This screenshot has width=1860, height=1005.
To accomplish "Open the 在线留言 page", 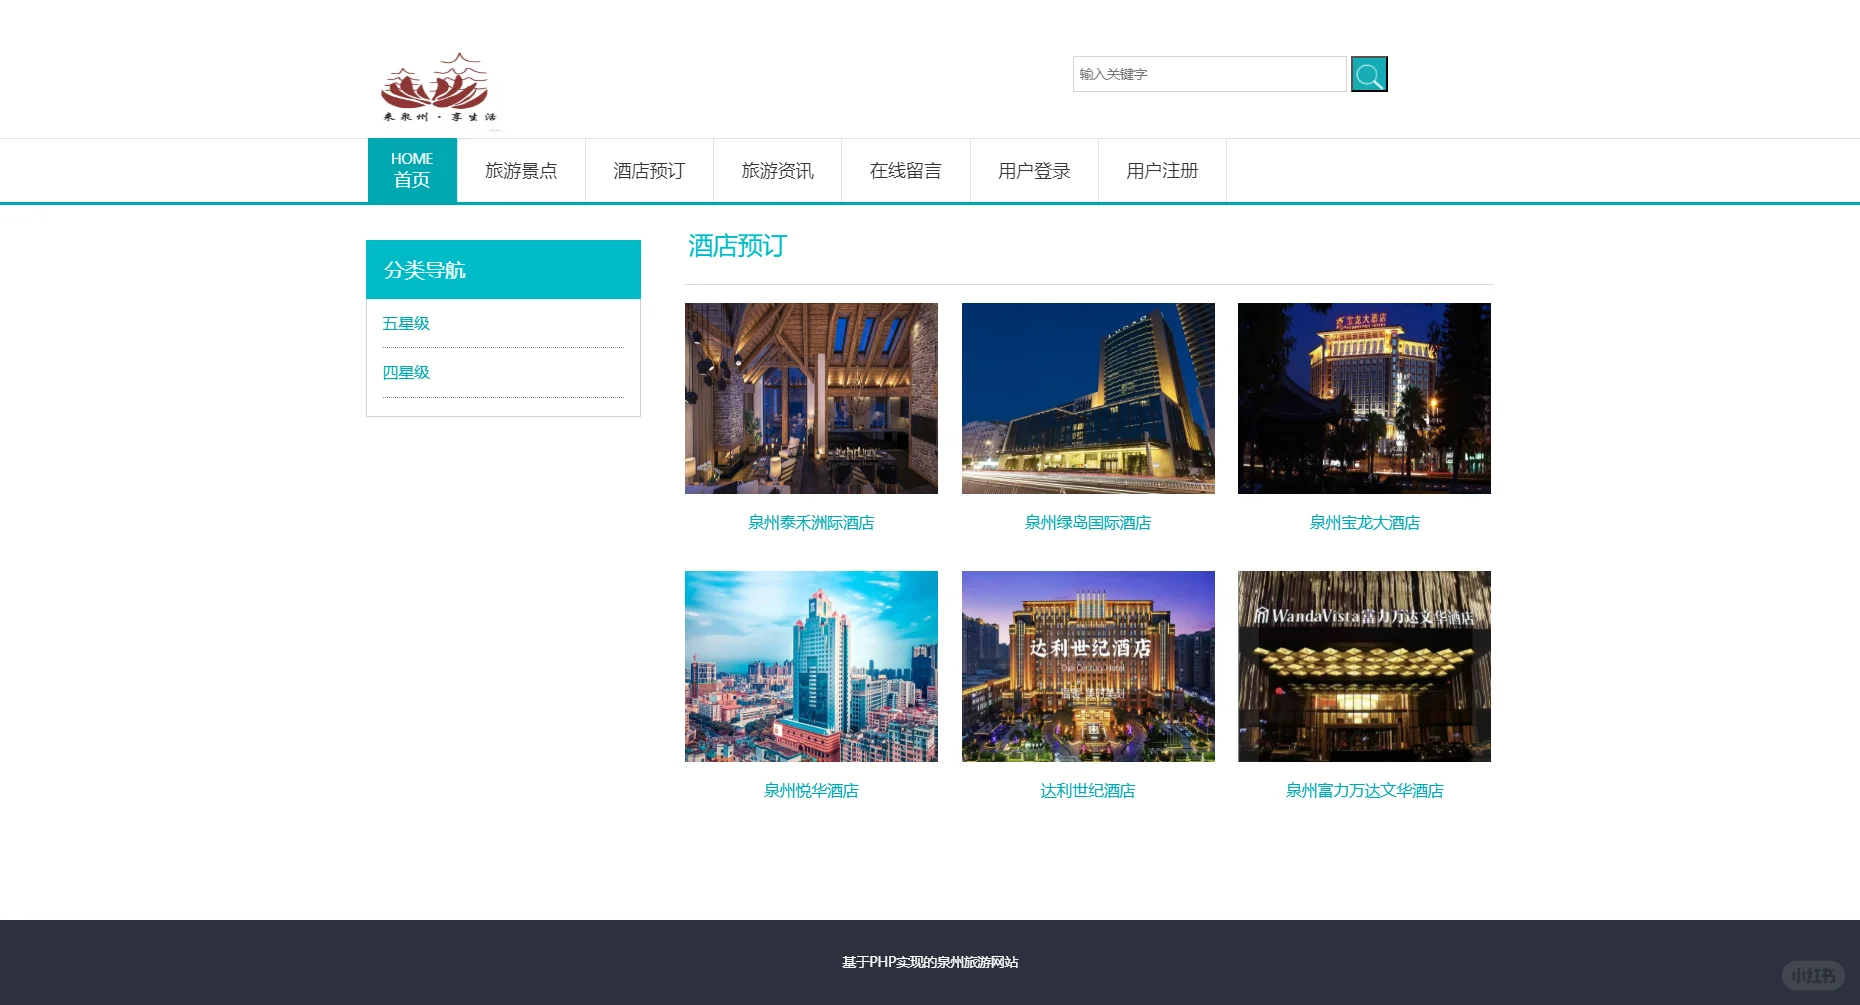I will [905, 170].
